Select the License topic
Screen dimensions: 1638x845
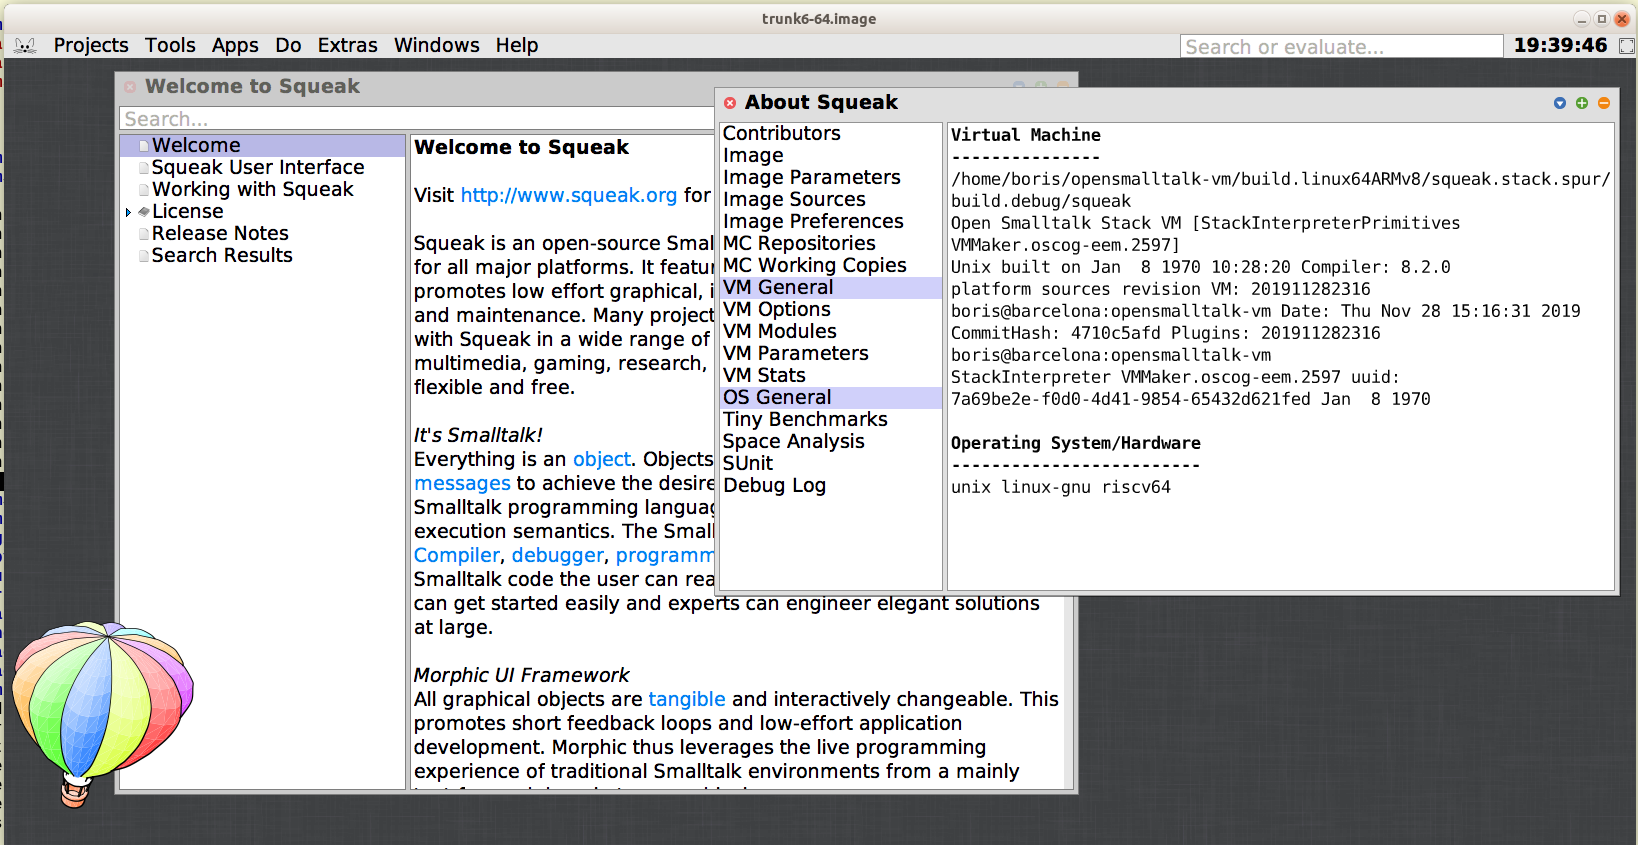tap(262, 211)
